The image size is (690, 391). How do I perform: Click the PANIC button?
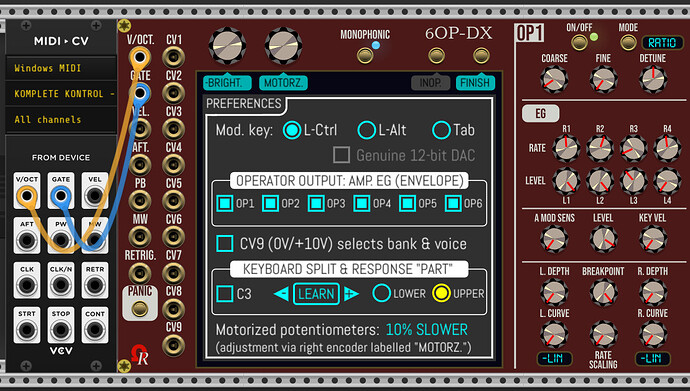click(x=140, y=308)
